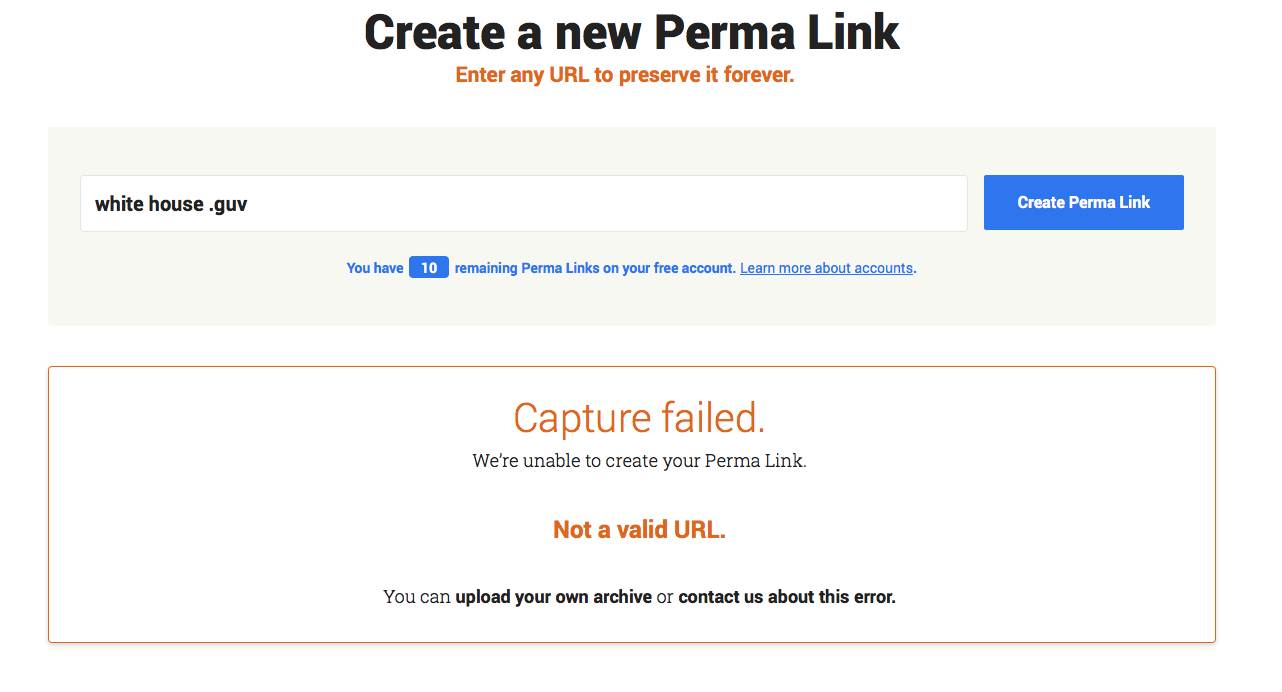The width and height of the screenshot is (1282, 692).
Task: Click the word "URL" in the orange subtitle
Action: click(569, 75)
